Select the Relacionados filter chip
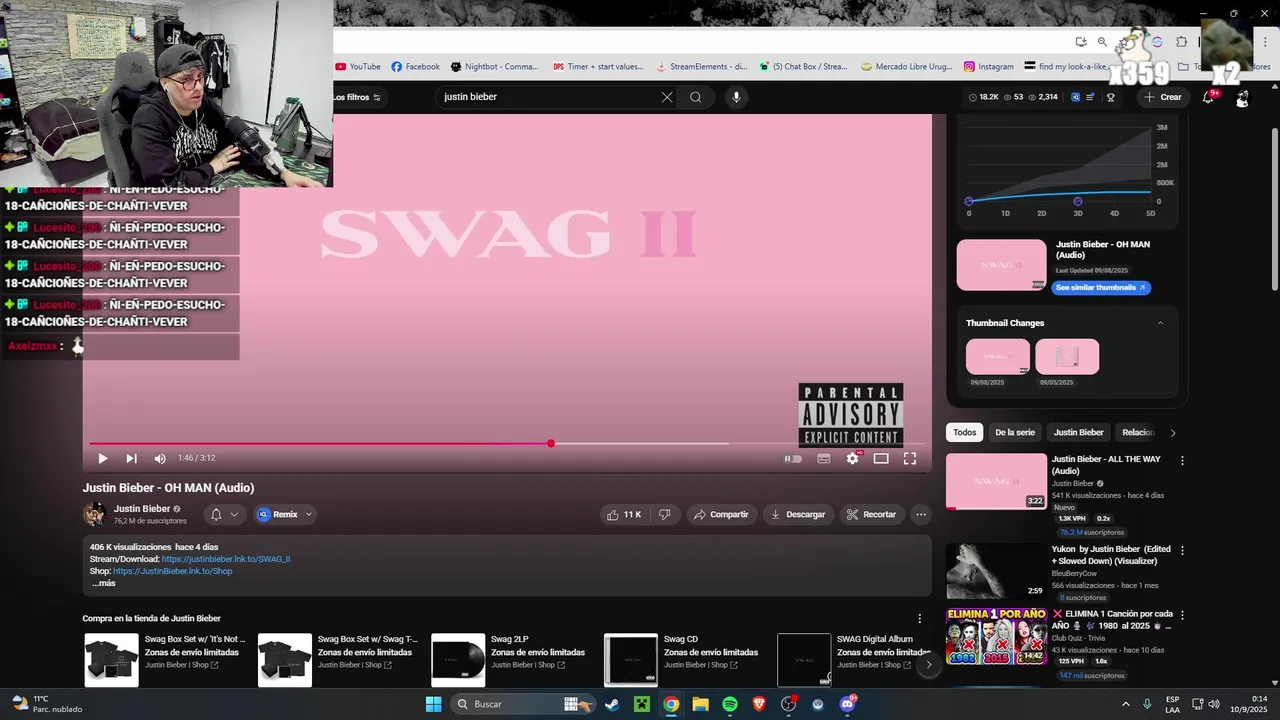This screenshot has height=720, width=1280. point(1138,432)
